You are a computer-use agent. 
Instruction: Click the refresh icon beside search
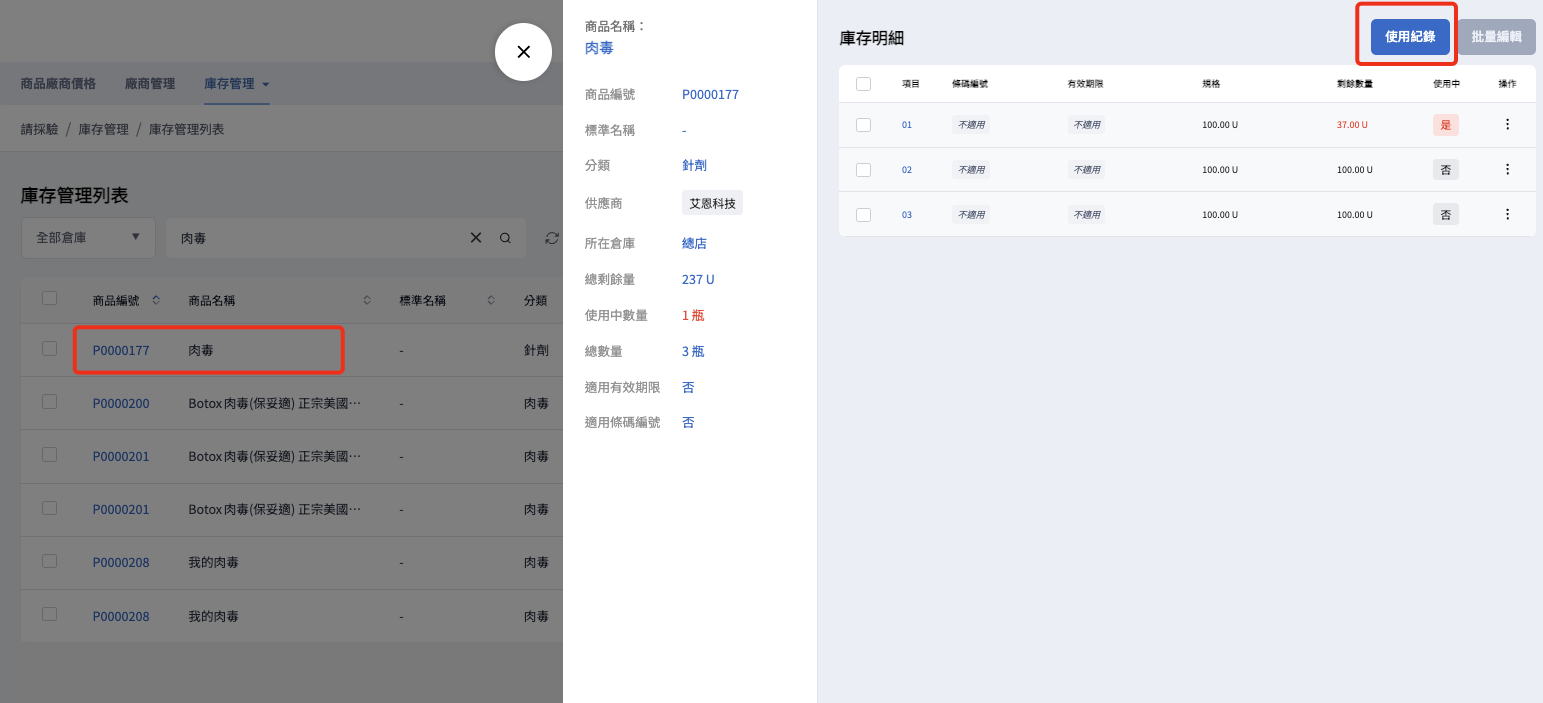click(551, 238)
